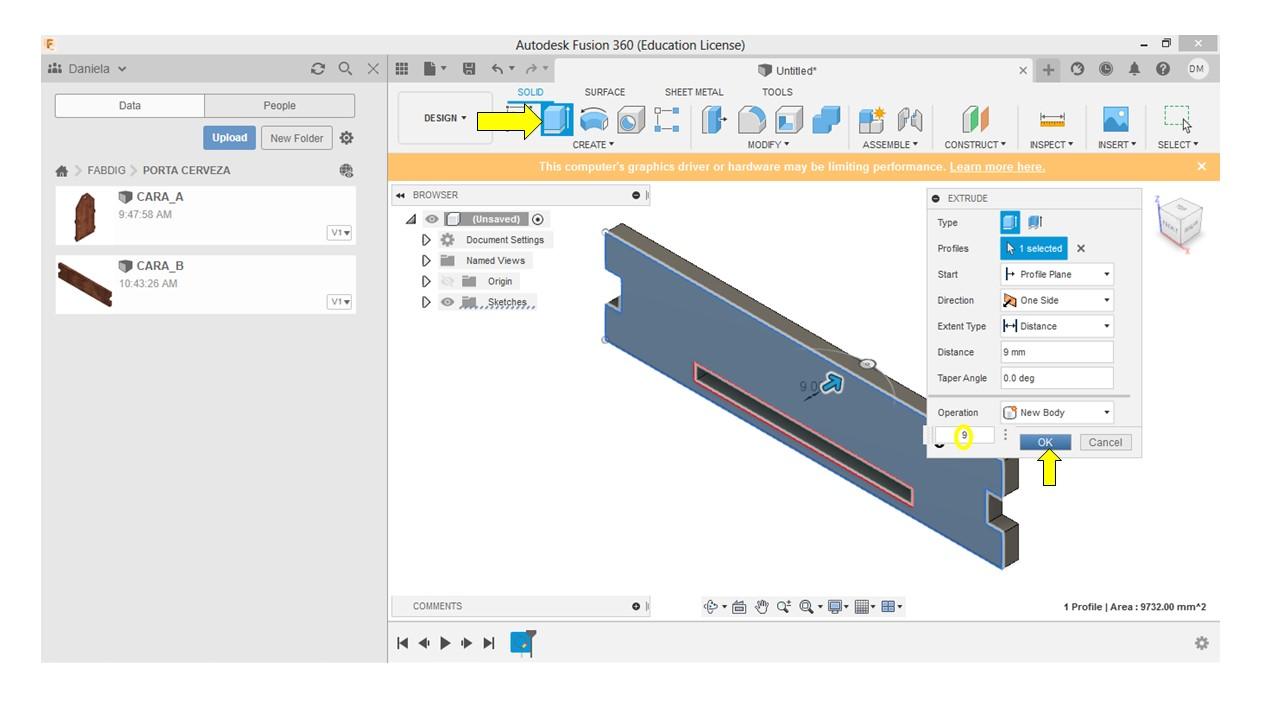Edit the Taper Angle field
Screen dimensions: 1280x720
pos(1057,378)
